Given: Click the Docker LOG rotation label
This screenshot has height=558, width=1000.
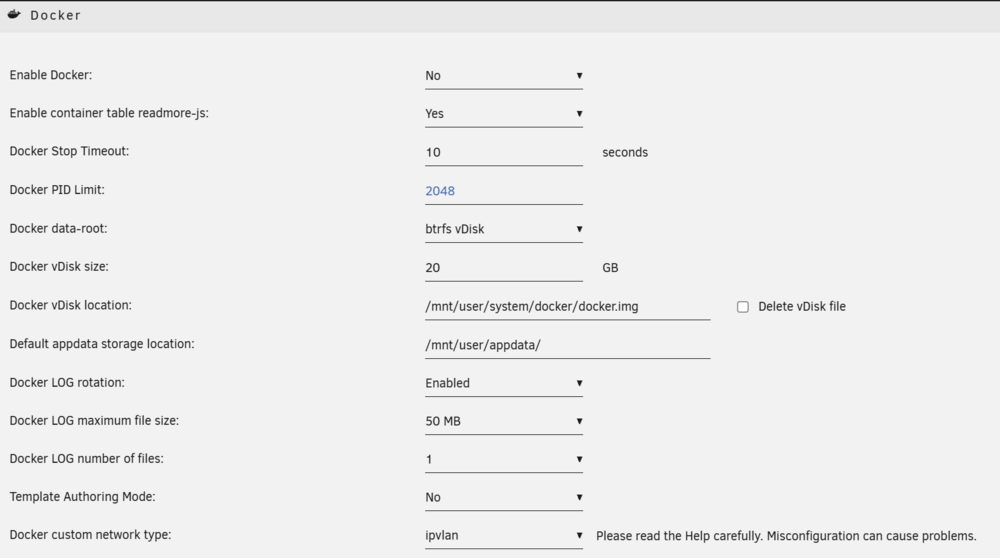Looking at the screenshot, I should (67, 383).
